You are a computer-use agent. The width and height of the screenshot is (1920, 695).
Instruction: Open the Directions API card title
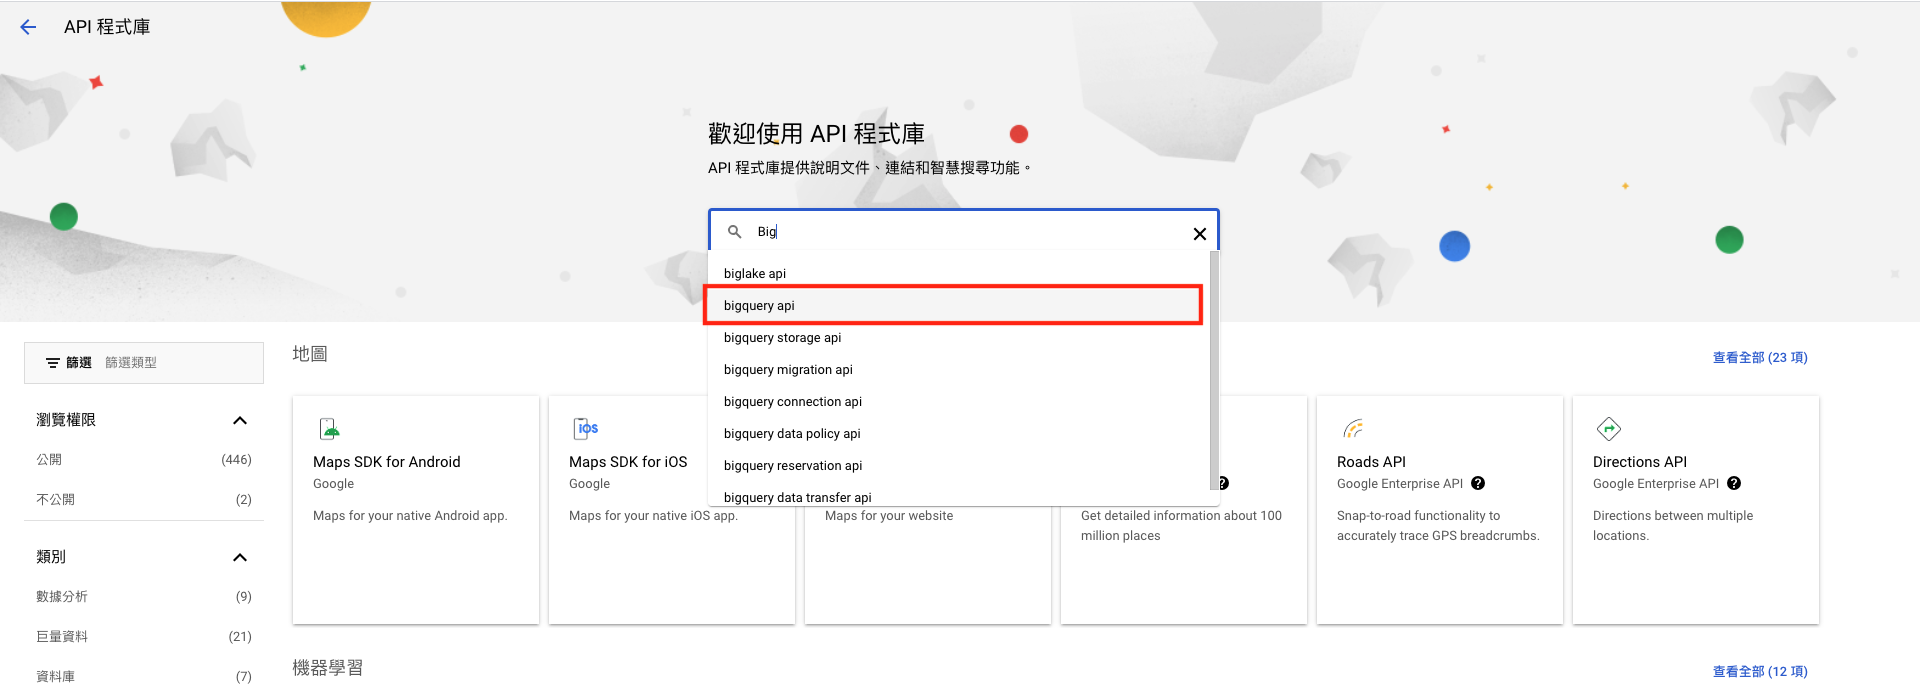pos(1640,462)
